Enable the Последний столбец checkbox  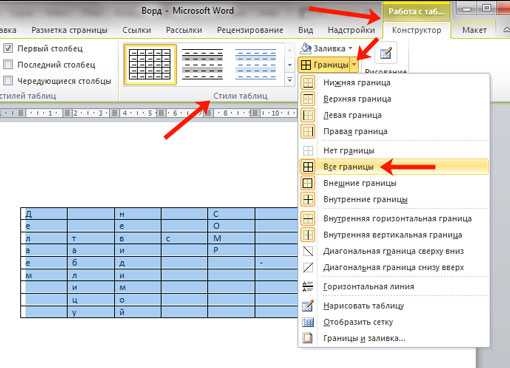(8, 64)
